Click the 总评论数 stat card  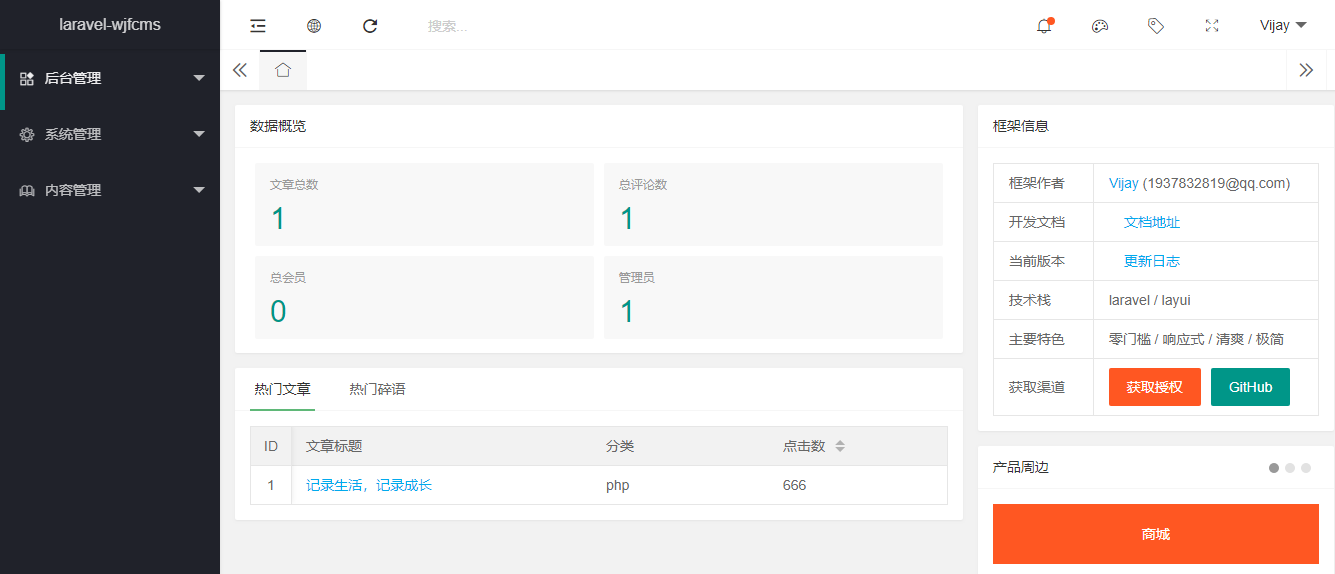tap(773, 204)
